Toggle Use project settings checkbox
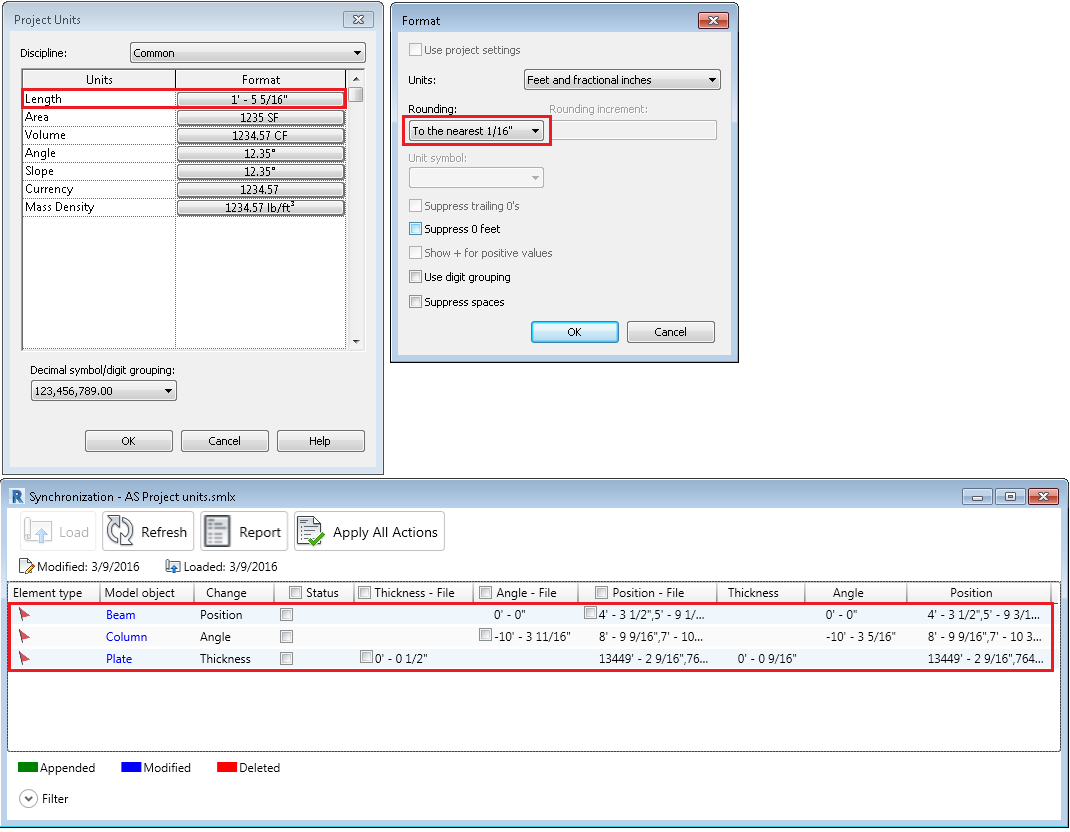Screen dimensions: 1070x832 (415, 50)
